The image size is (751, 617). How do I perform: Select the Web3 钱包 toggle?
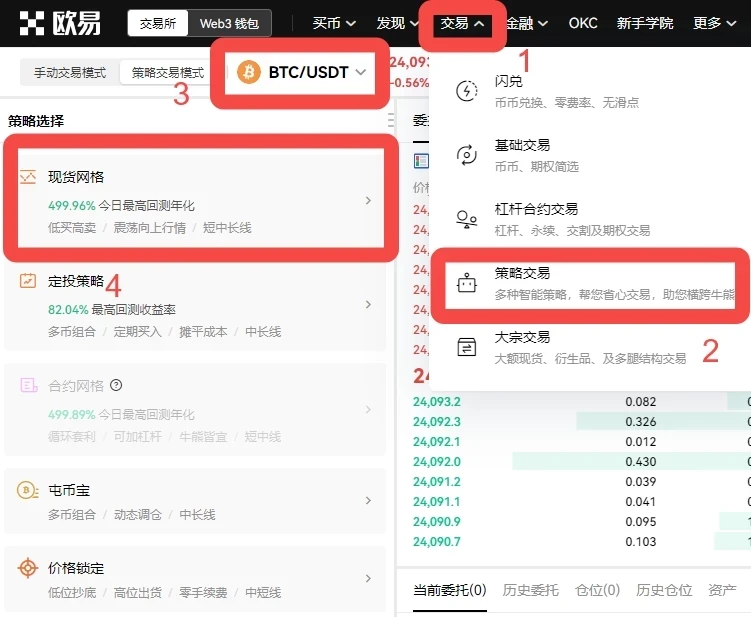pos(228,23)
